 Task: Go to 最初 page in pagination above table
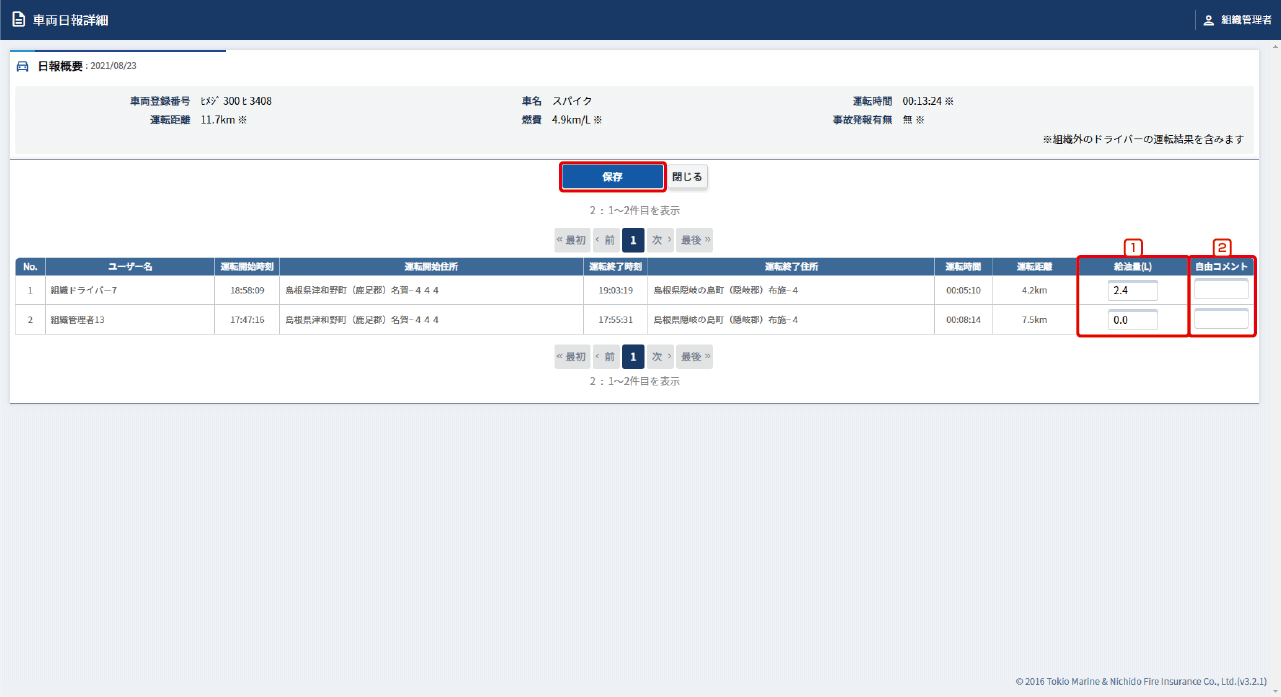pyautogui.click(x=572, y=240)
